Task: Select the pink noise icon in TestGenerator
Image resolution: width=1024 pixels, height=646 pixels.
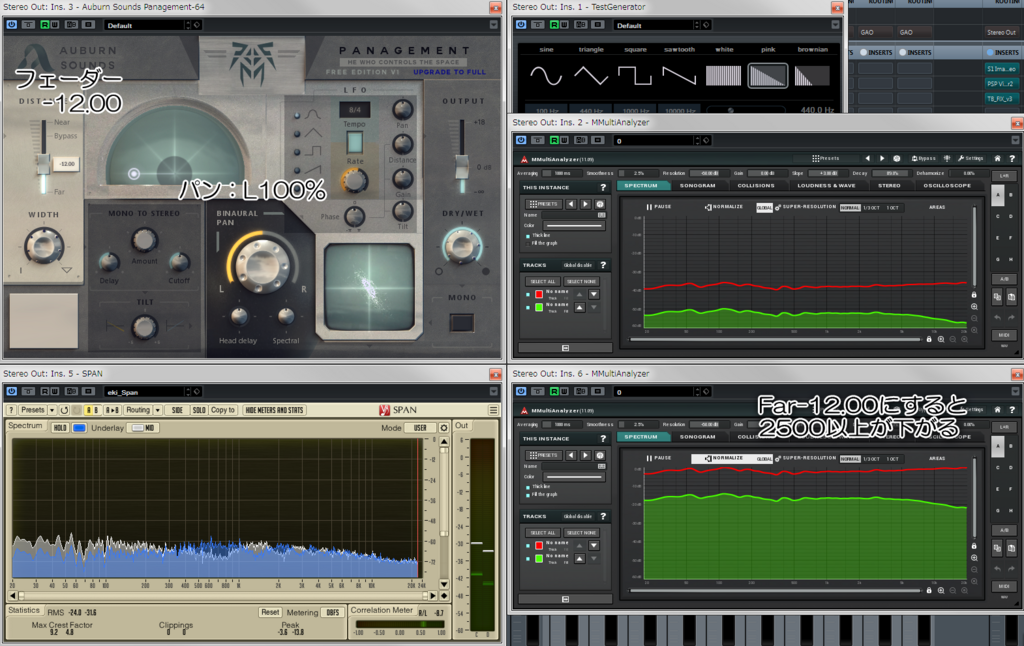Action: 767,76
